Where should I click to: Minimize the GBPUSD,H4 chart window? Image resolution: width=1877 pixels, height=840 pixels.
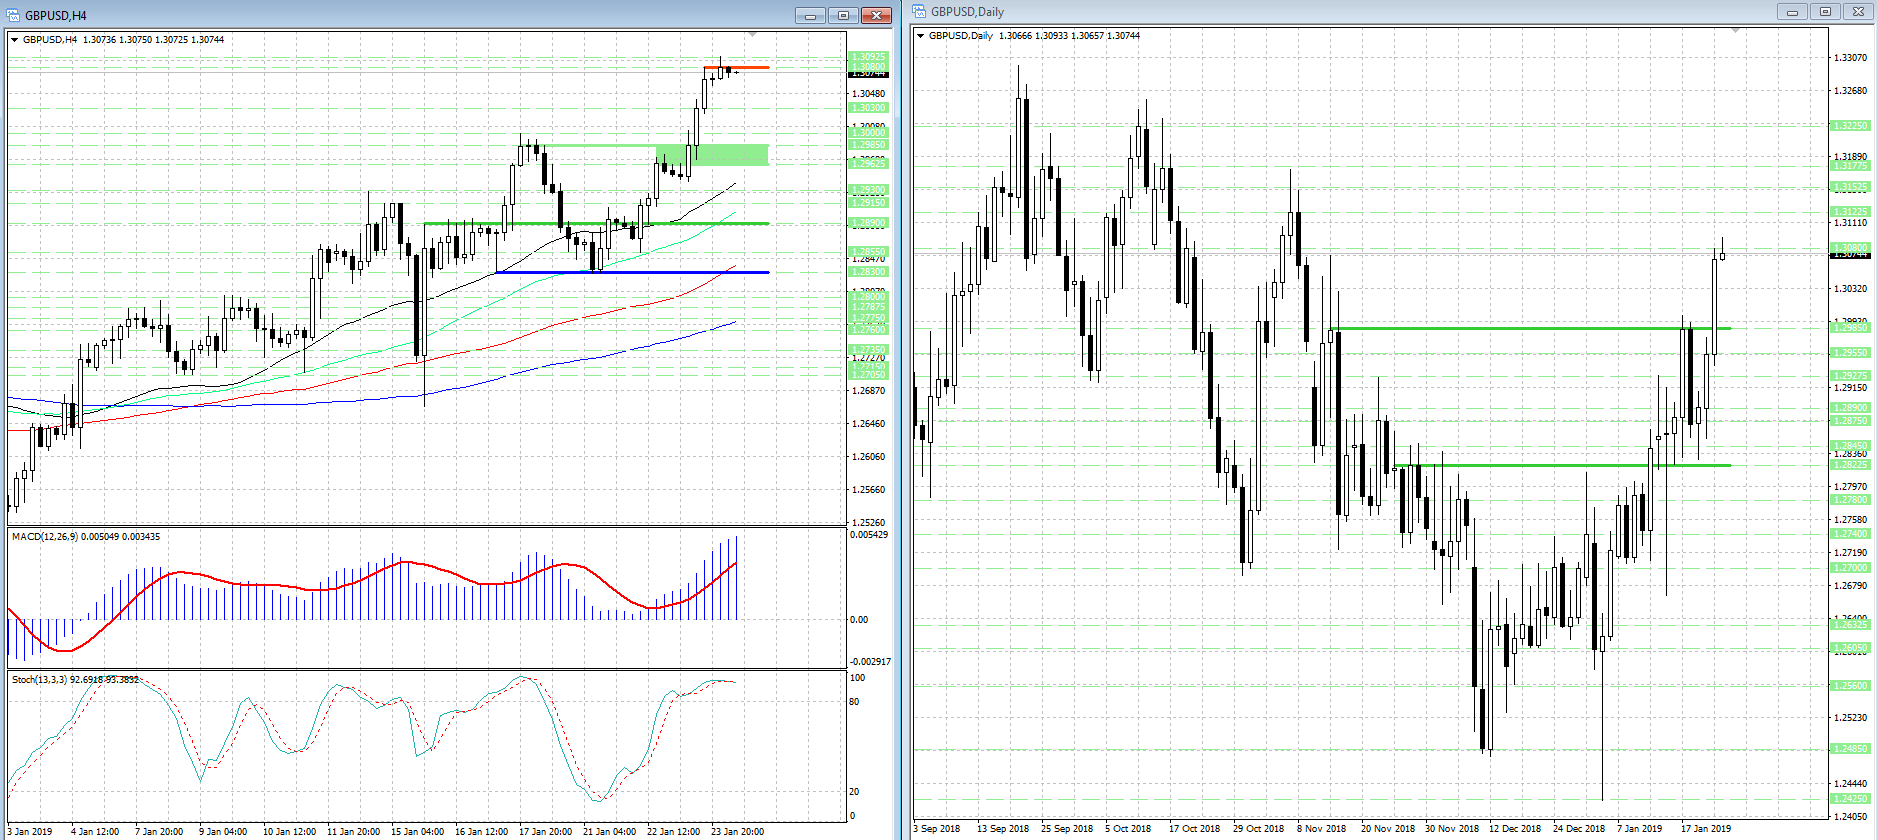810,15
